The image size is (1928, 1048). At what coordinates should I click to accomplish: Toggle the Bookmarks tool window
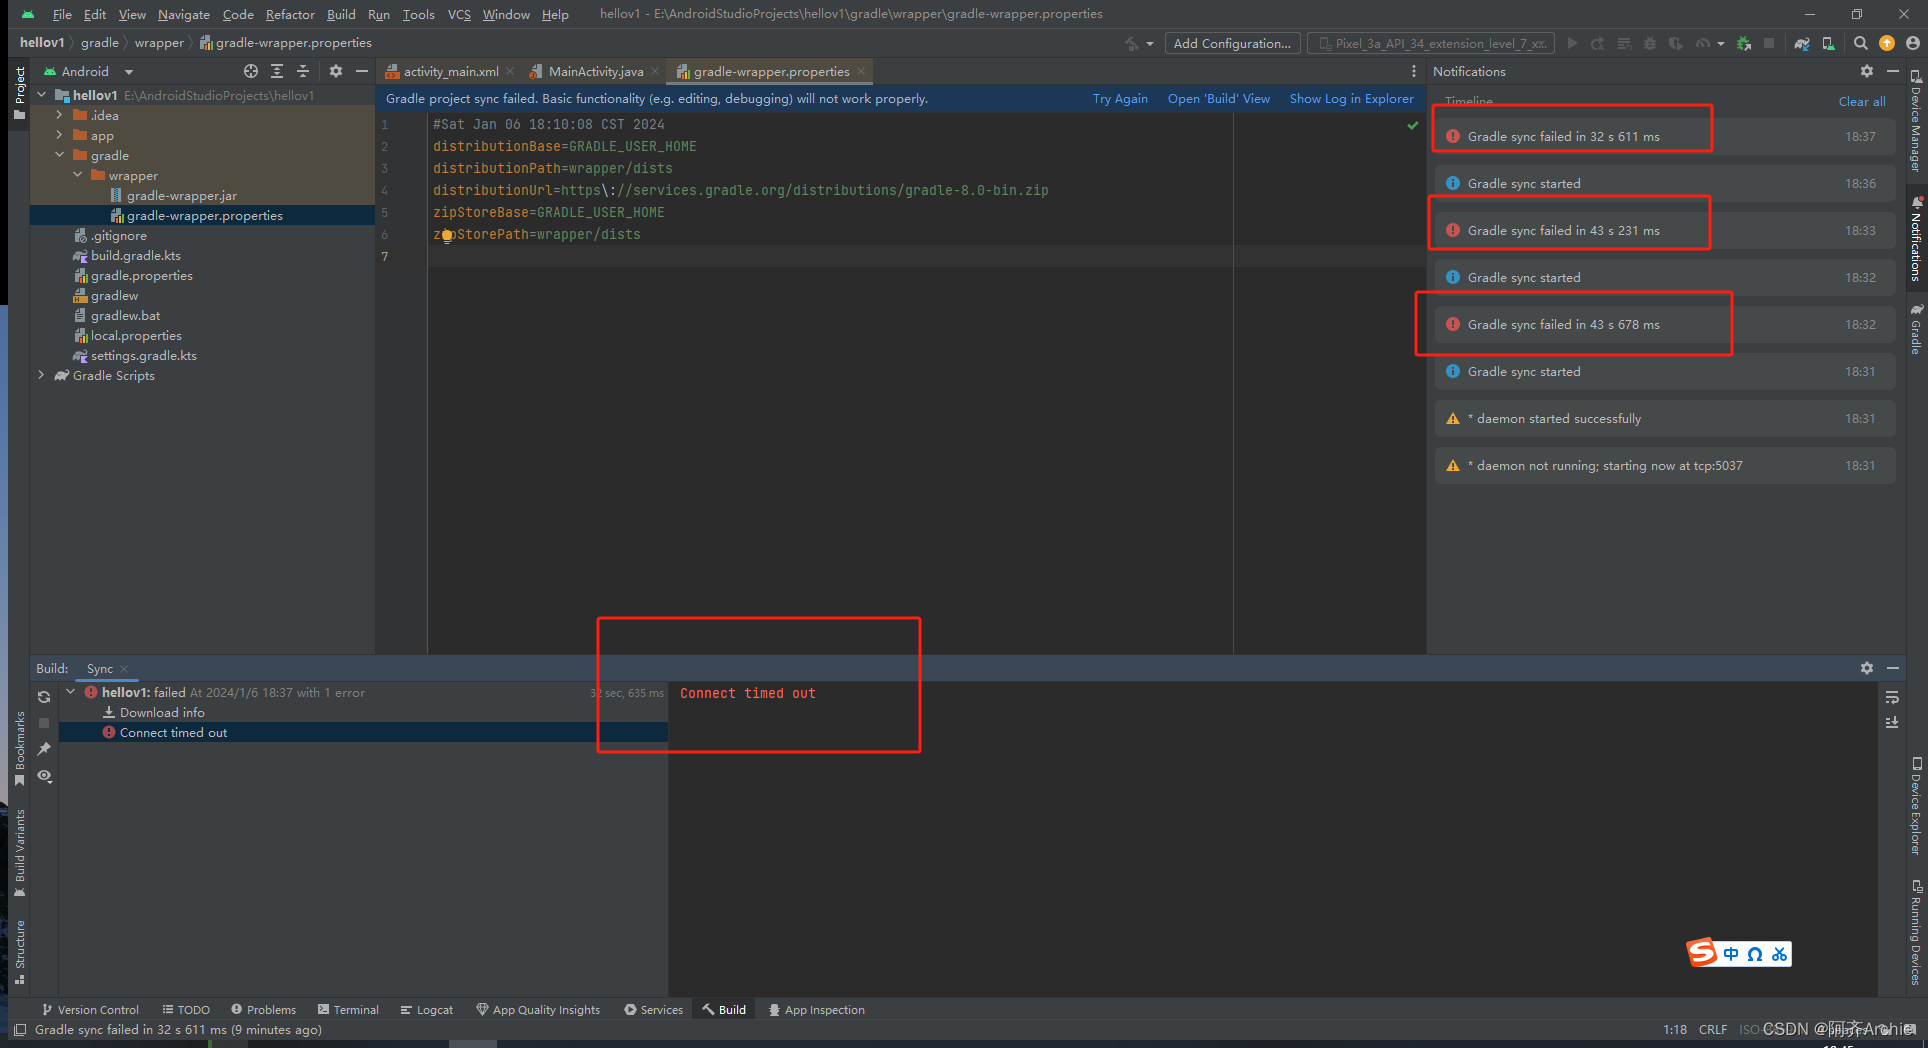click(x=19, y=748)
